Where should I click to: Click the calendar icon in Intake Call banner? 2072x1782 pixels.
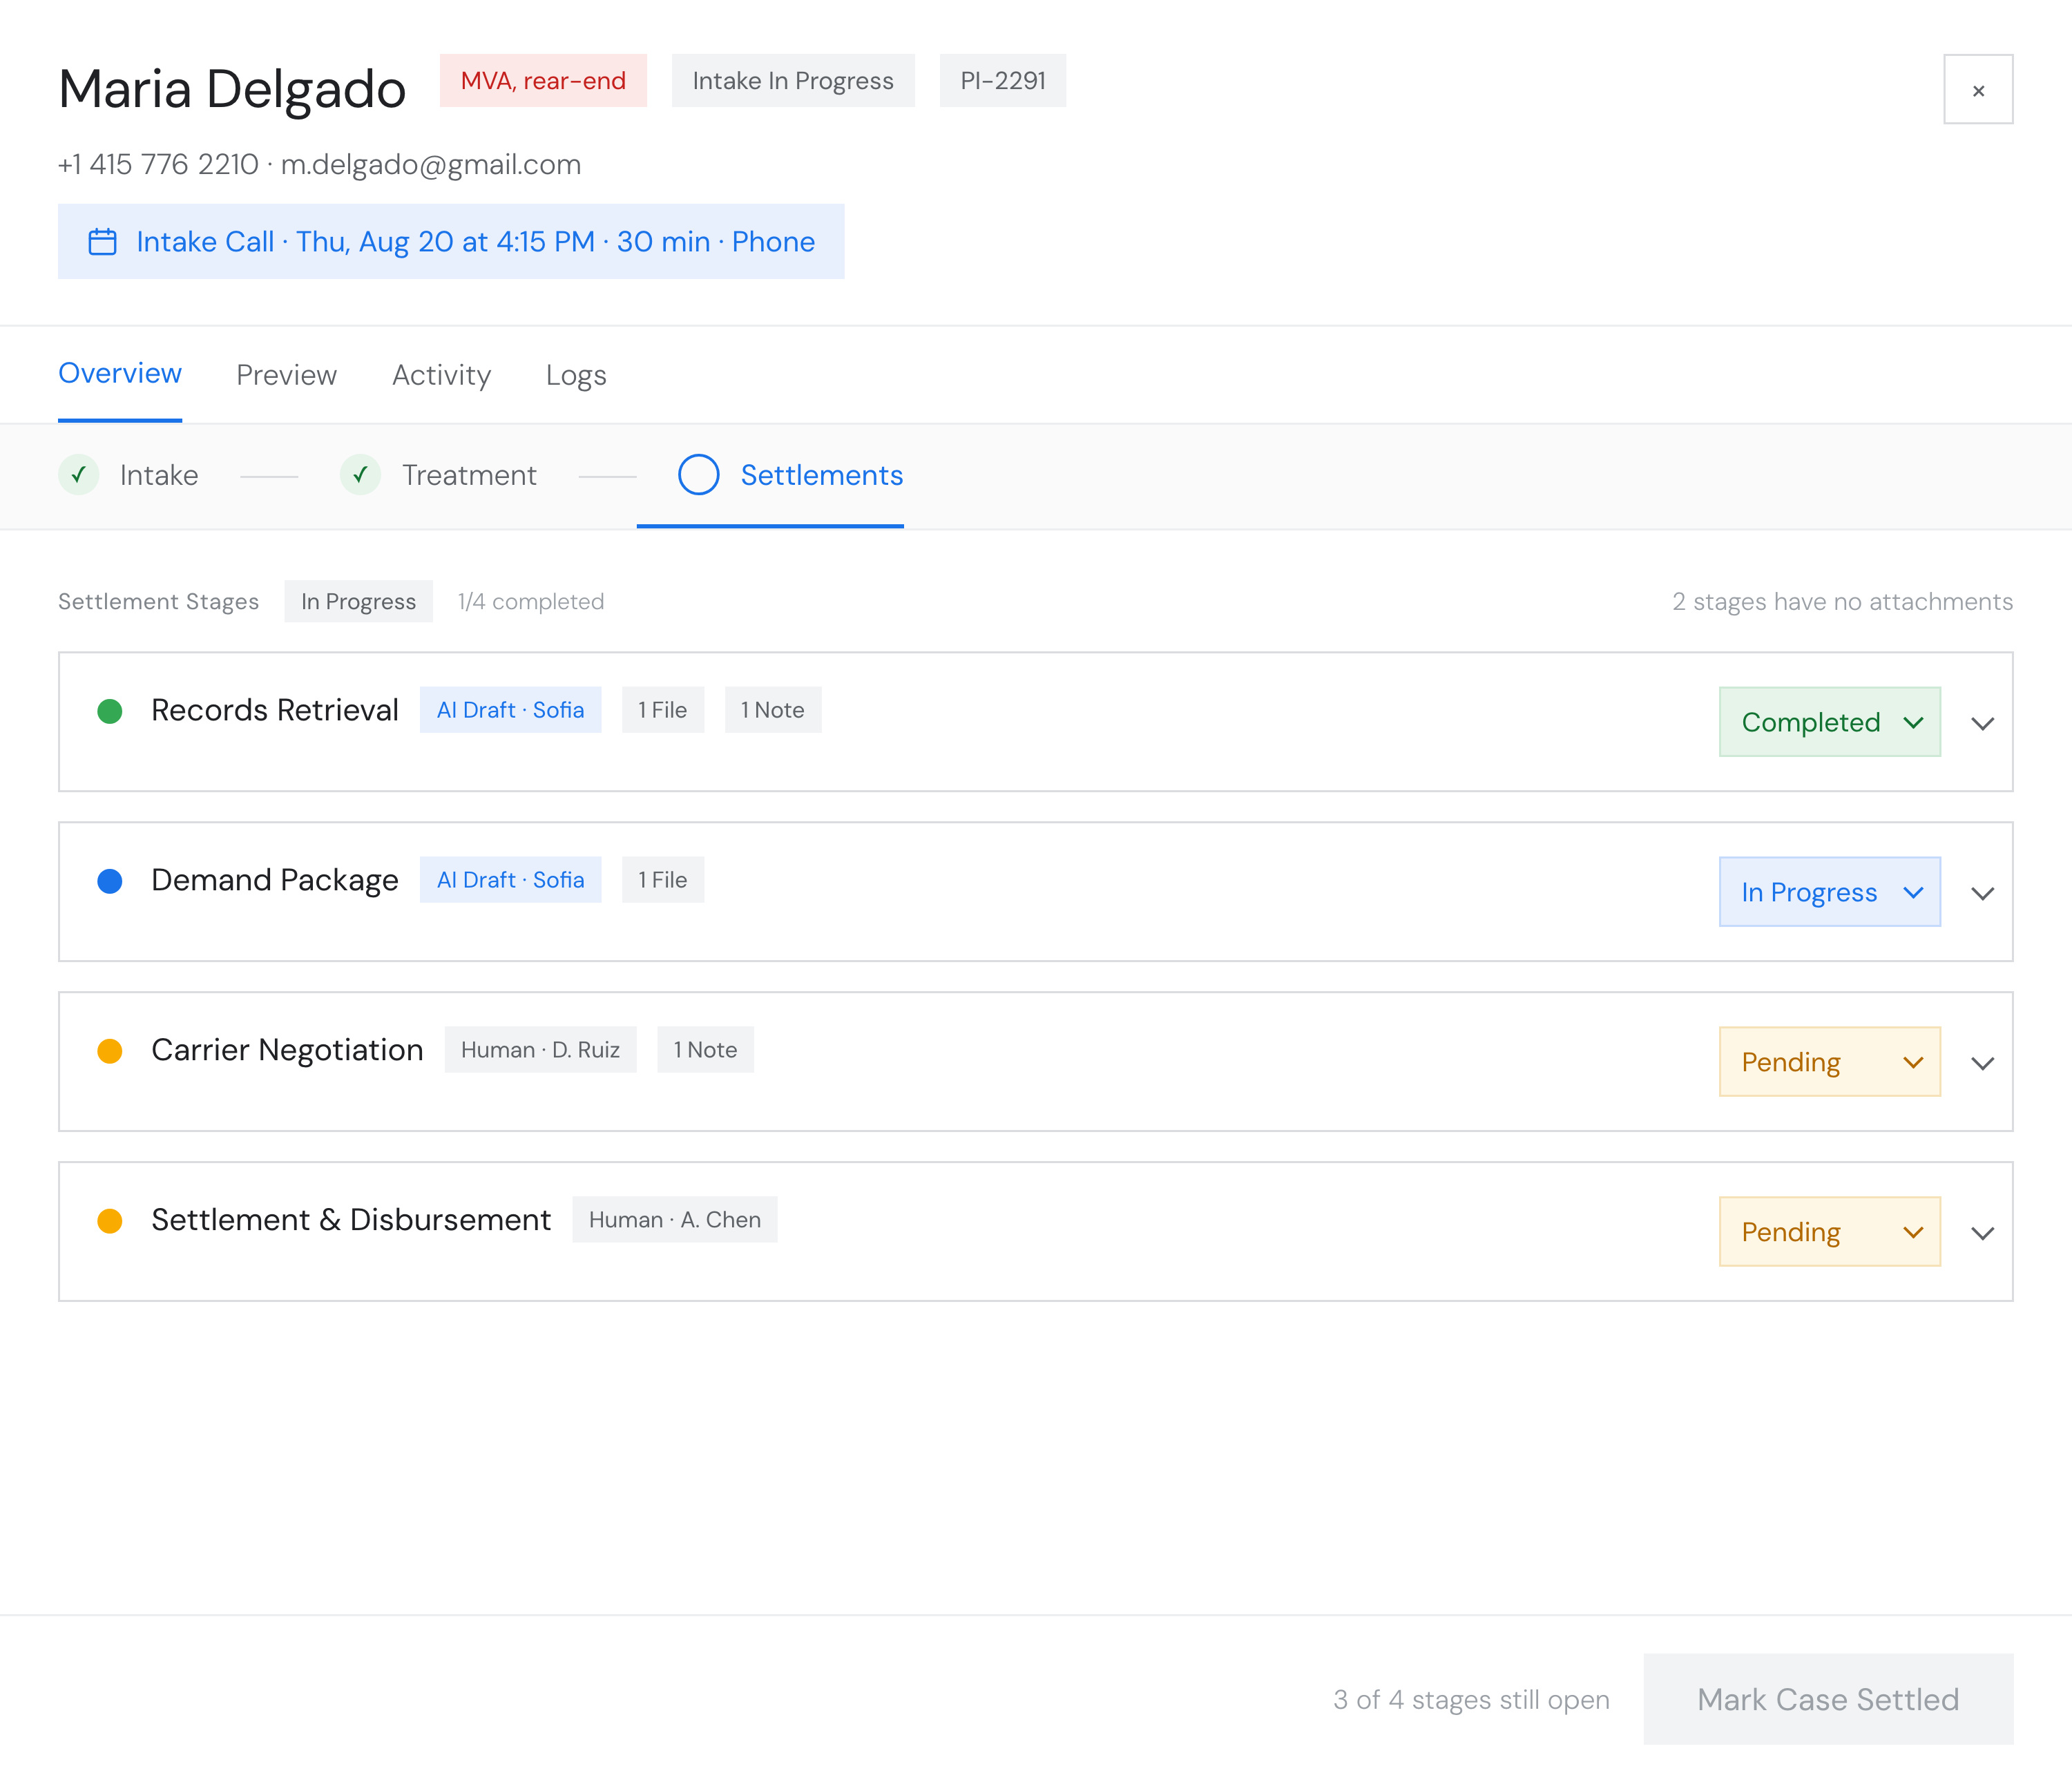tap(102, 242)
